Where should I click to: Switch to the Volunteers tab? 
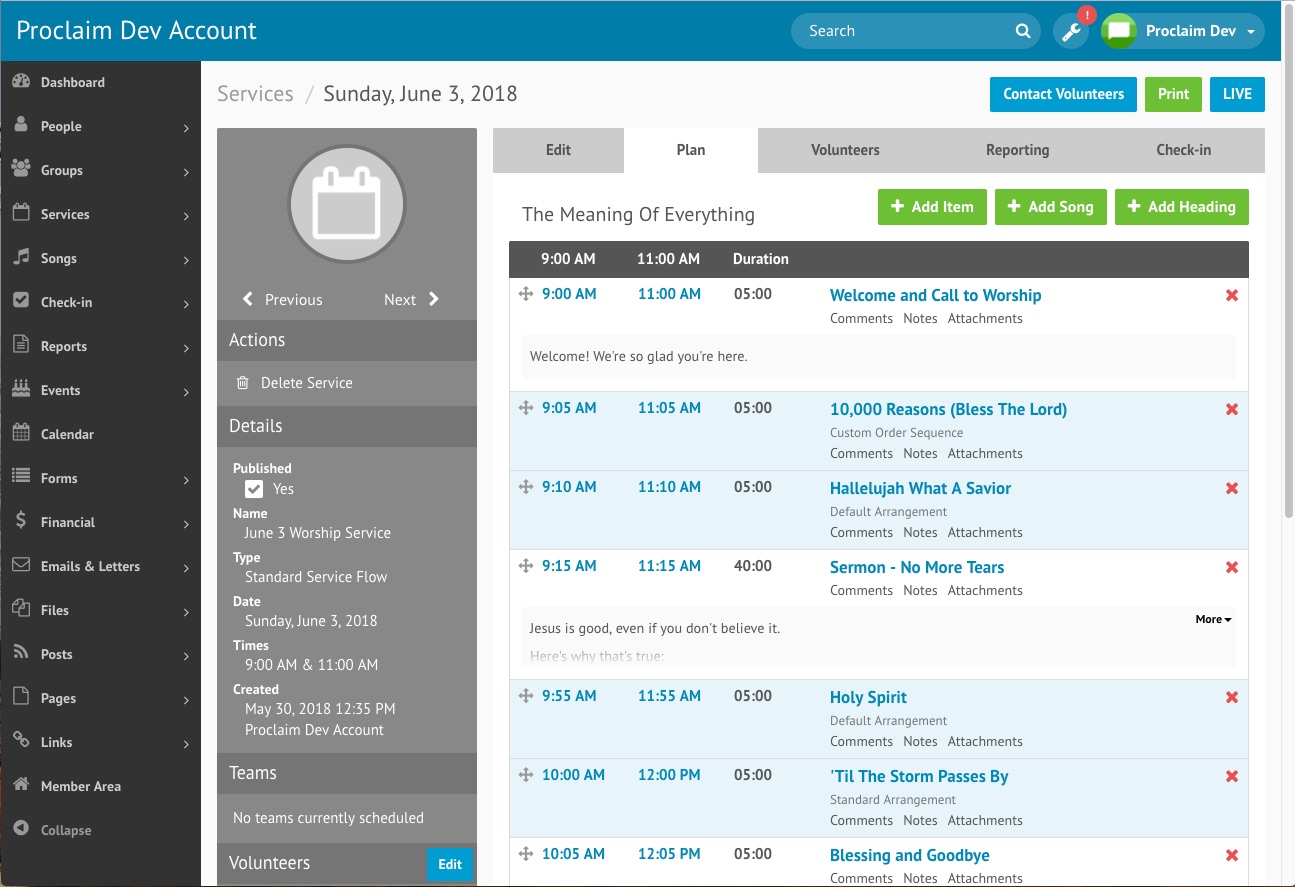click(845, 150)
